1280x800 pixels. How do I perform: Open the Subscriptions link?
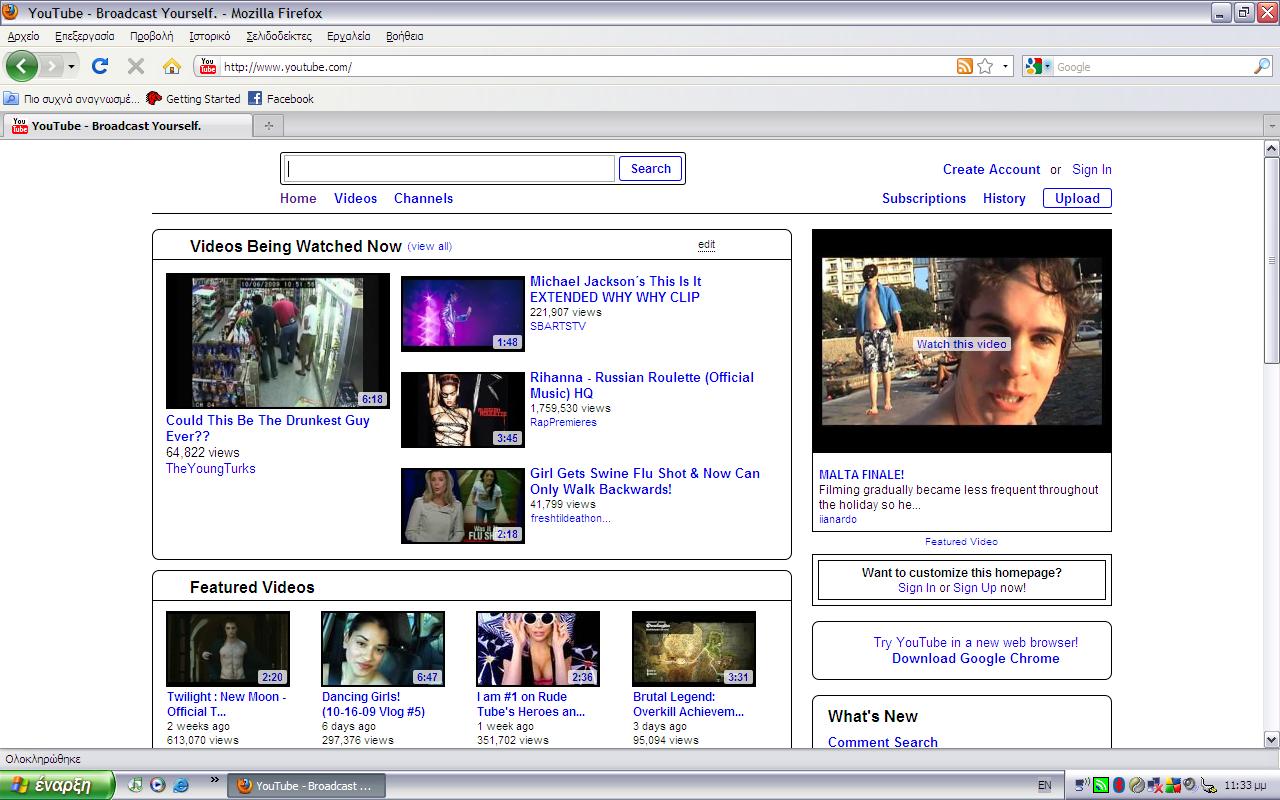pyautogui.click(x=924, y=198)
